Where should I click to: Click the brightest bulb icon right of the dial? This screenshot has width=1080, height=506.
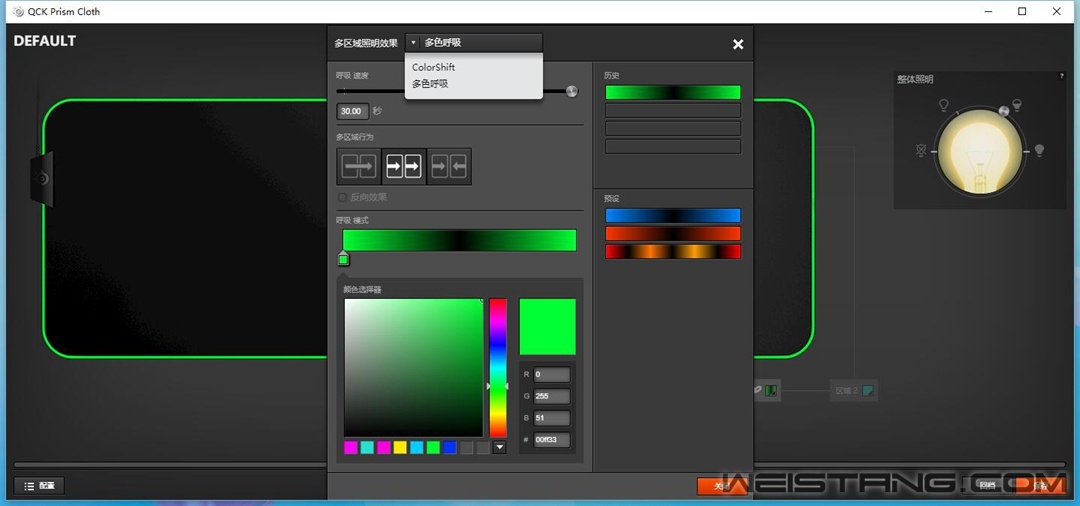click(x=1039, y=150)
